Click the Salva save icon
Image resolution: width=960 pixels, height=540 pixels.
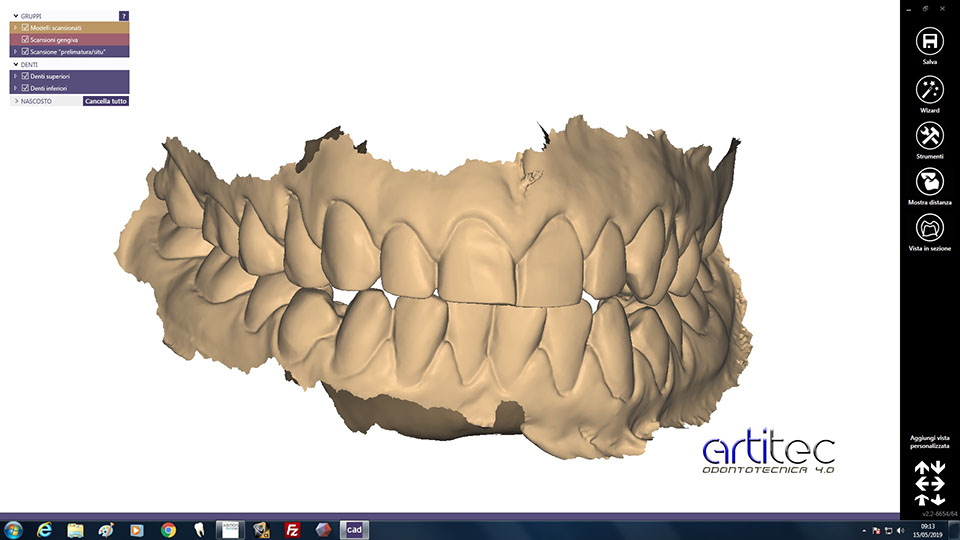click(930, 41)
